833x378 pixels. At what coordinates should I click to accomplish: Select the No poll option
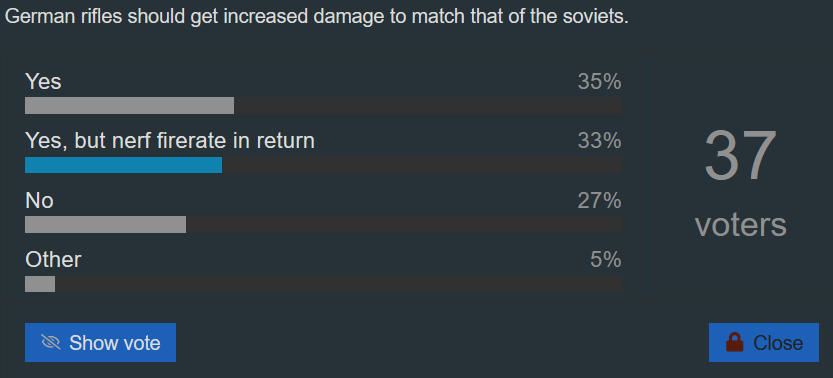(x=39, y=201)
